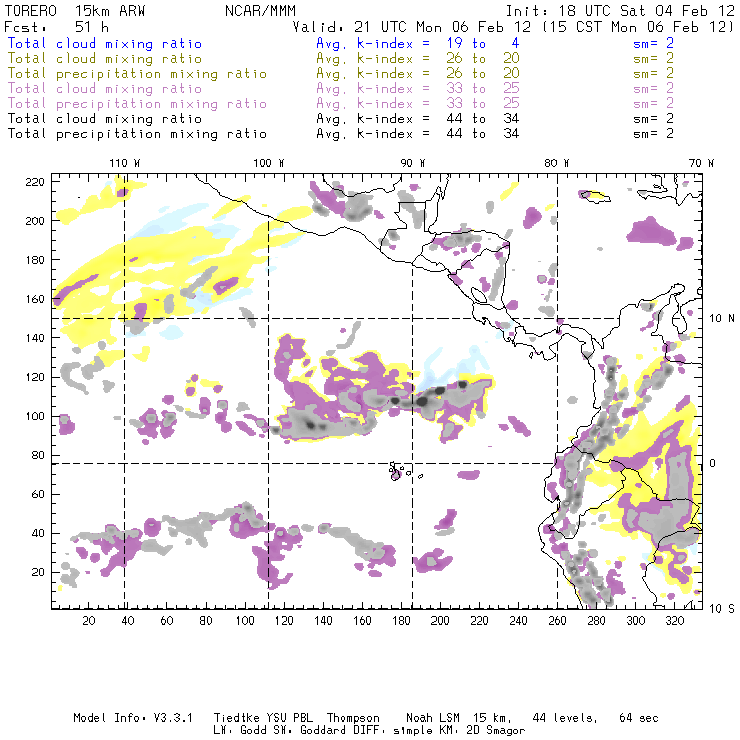740x740 pixels.
Task: Click the 'TORERO 15km ARW' title text
Action: coord(75,10)
